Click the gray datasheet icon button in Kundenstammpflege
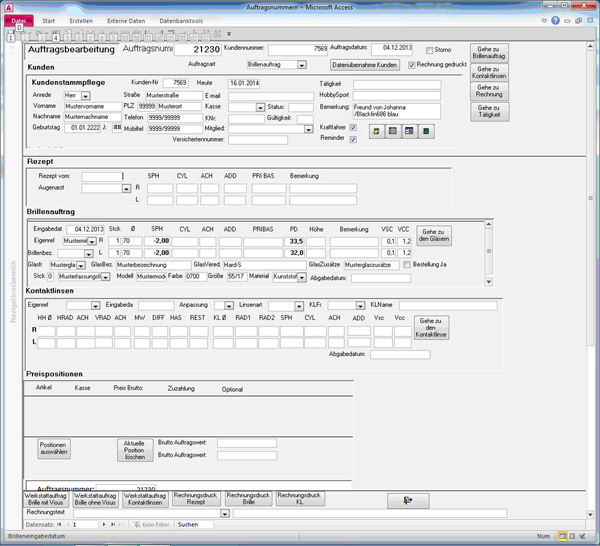Screen dimensions: 600x546 [x=393, y=131]
